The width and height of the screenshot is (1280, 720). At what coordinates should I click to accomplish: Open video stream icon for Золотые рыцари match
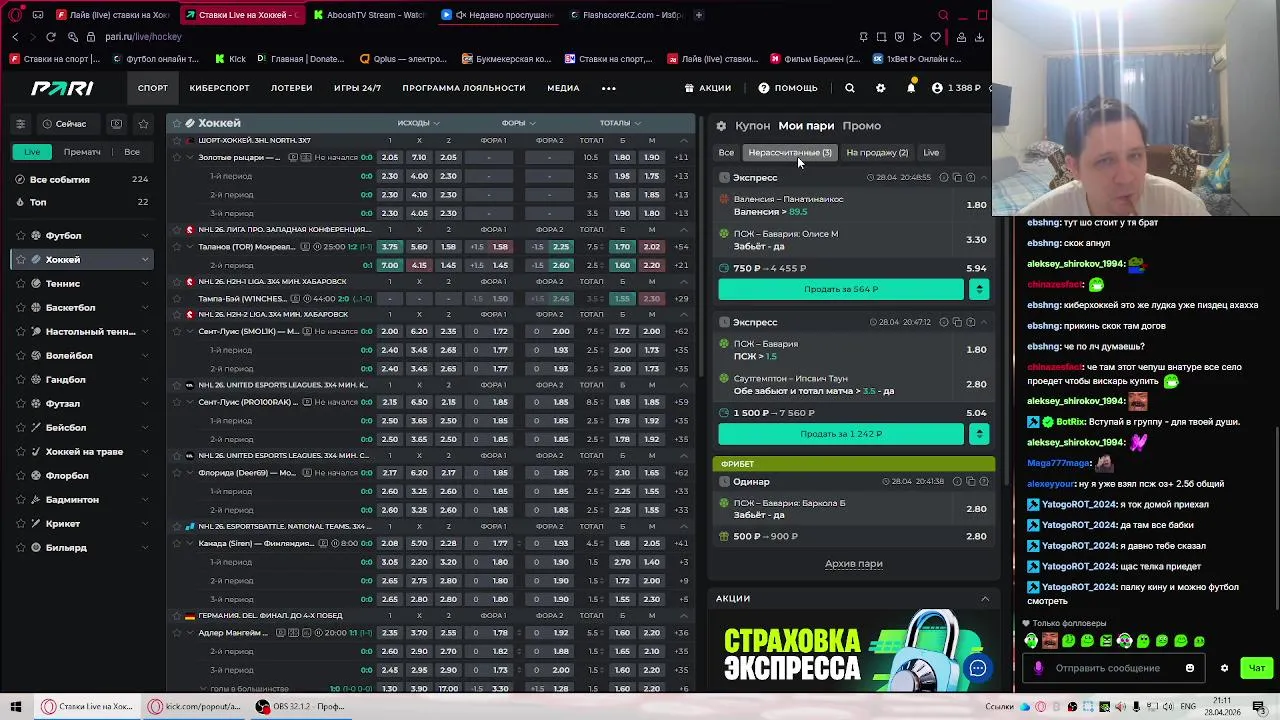click(293, 157)
